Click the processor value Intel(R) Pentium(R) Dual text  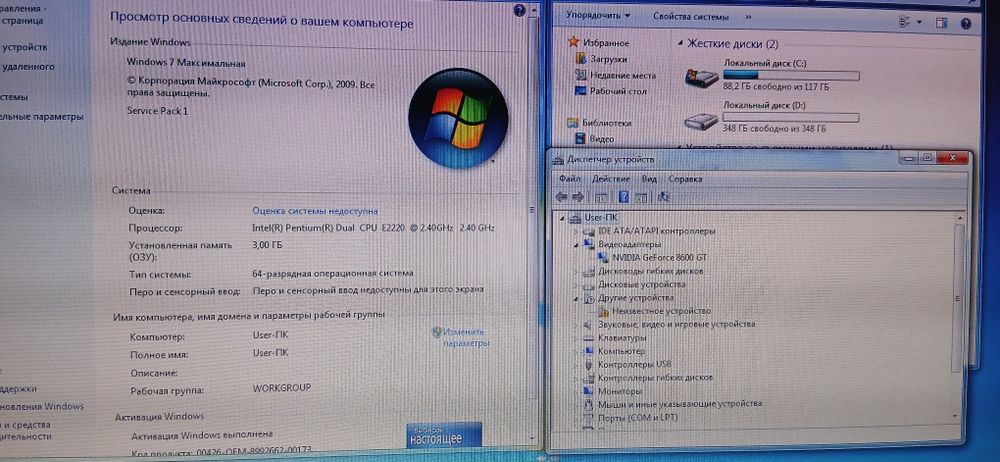pyautogui.click(x=374, y=228)
